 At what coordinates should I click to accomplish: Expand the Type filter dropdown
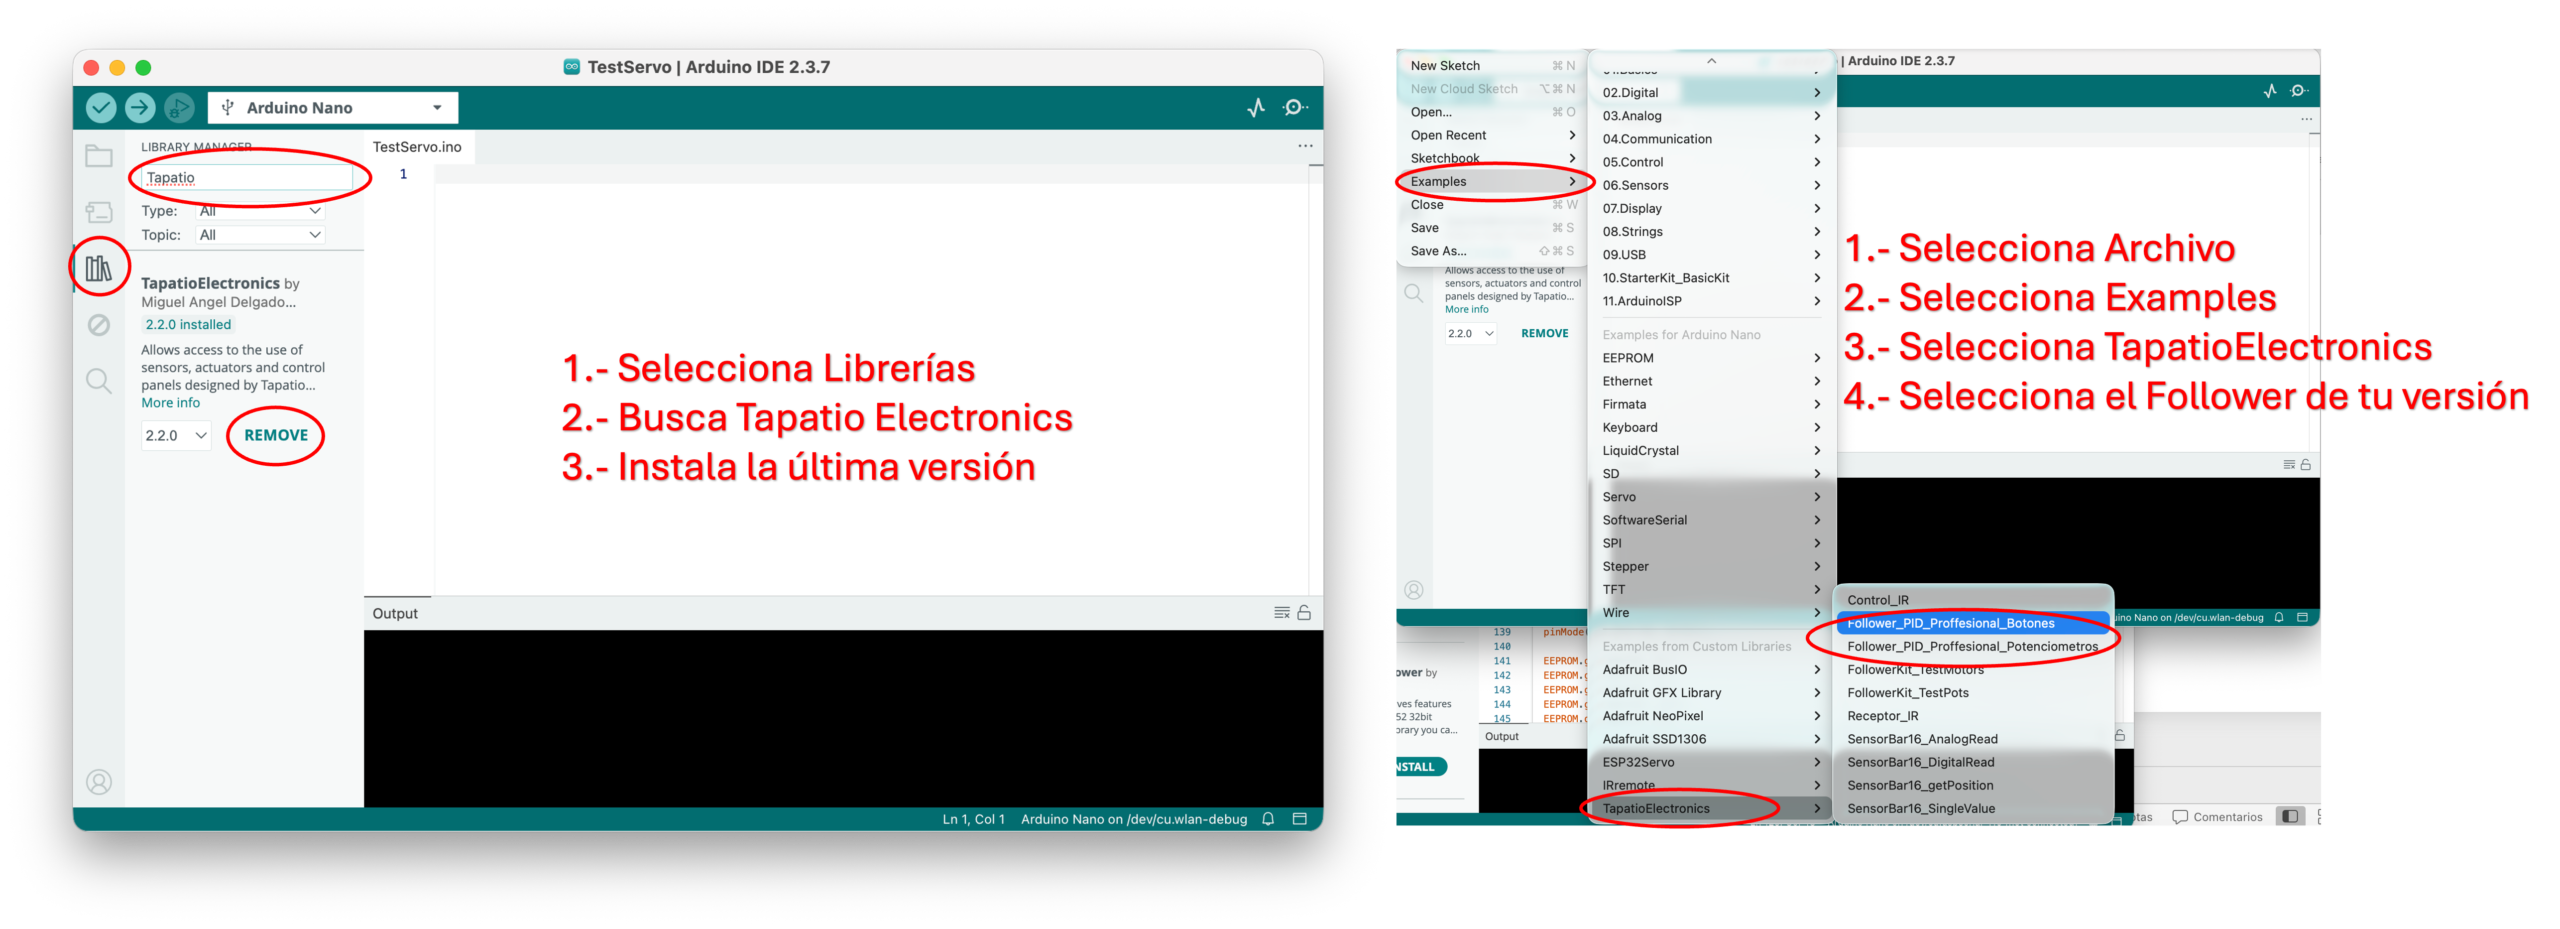click(x=259, y=211)
